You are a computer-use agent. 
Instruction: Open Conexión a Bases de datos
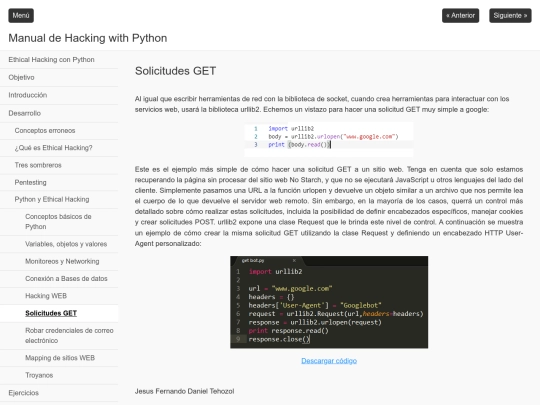click(x=59, y=279)
